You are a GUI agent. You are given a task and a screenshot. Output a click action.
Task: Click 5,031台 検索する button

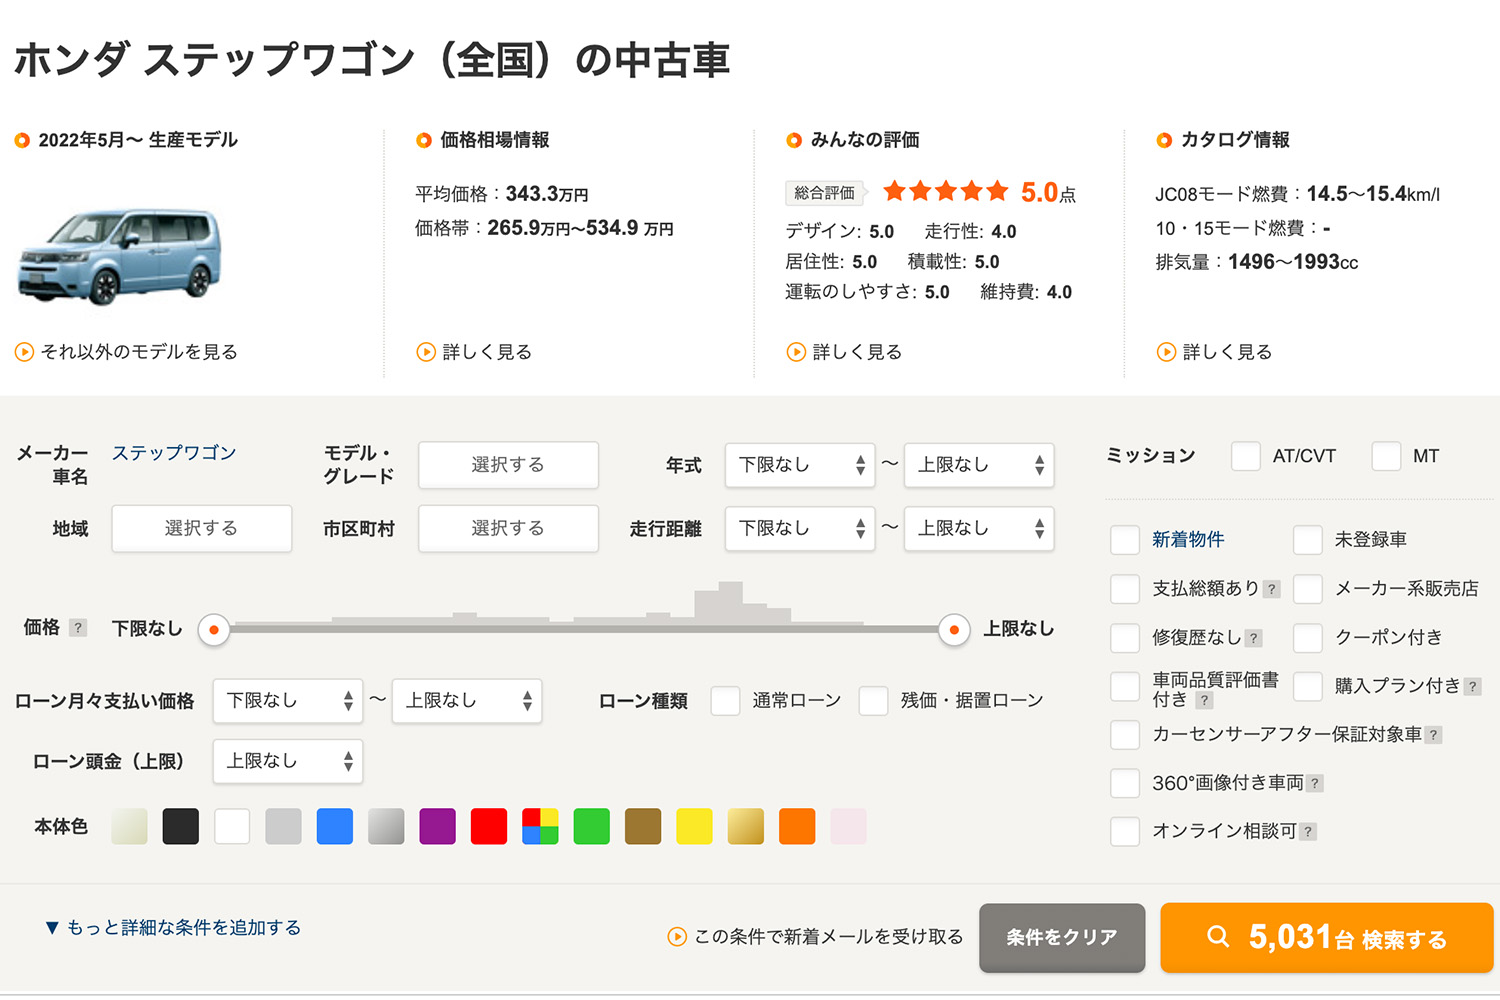[1326, 937]
